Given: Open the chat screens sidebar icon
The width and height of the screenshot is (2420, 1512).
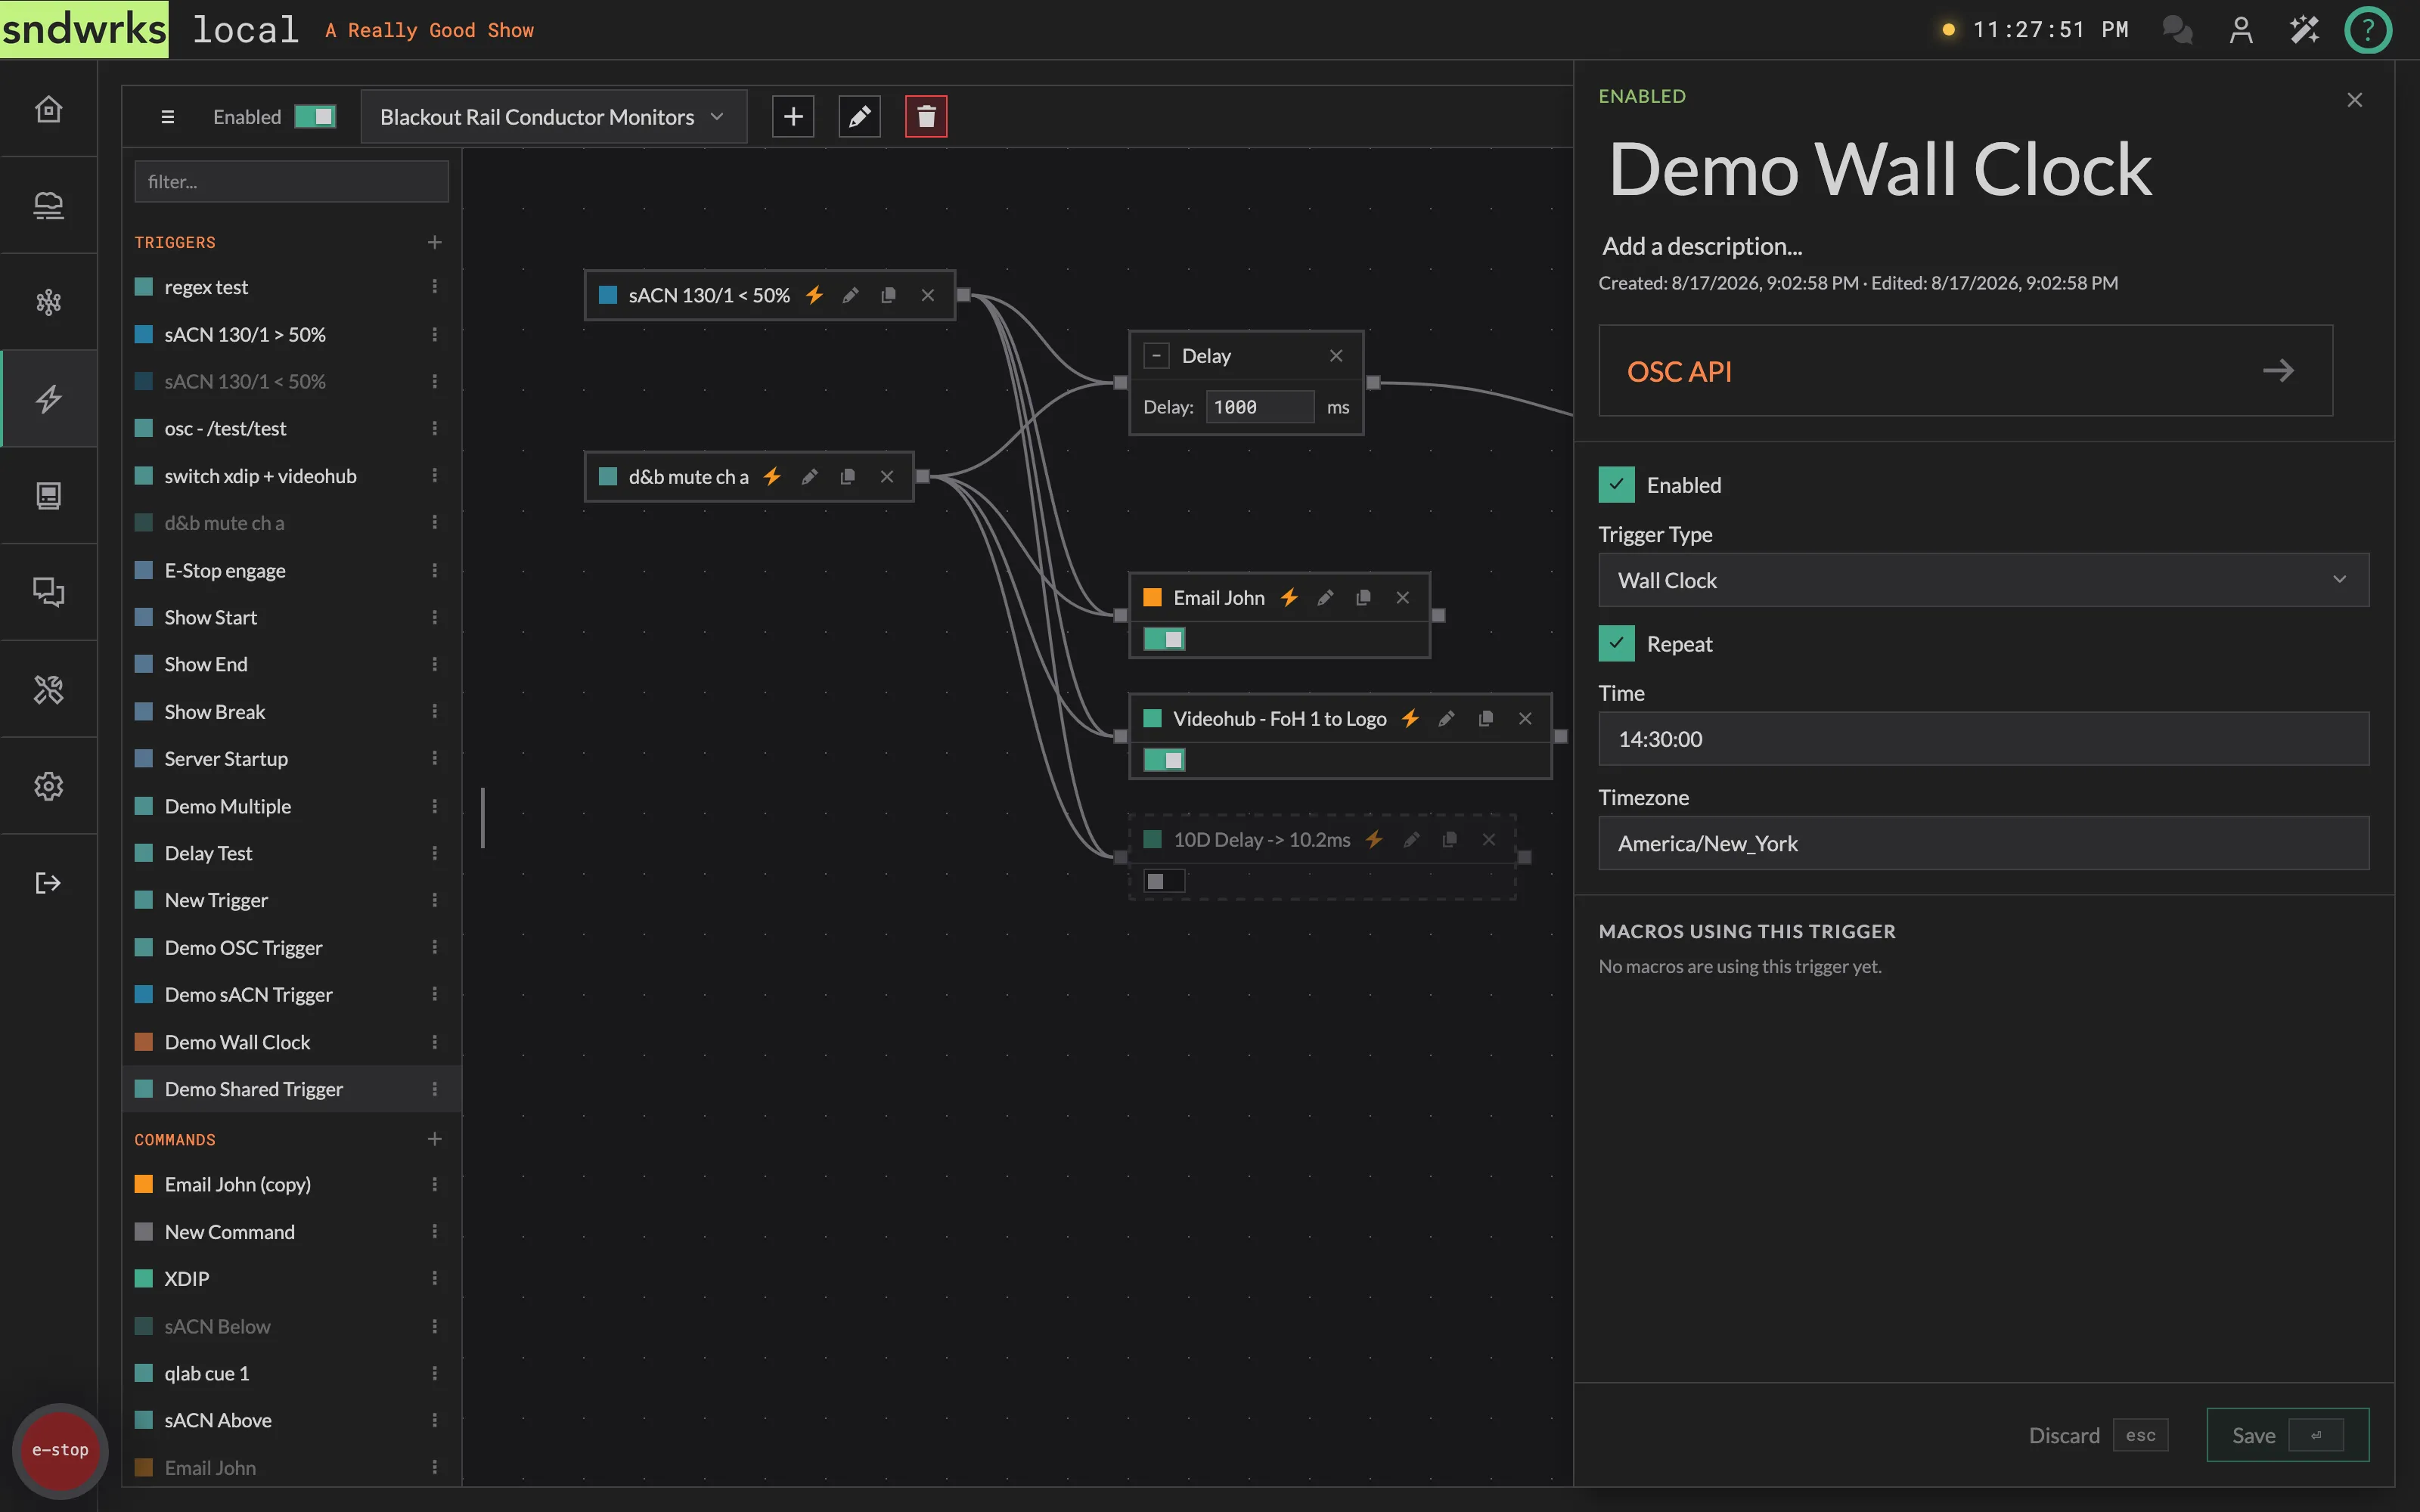Looking at the screenshot, I should 48,592.
